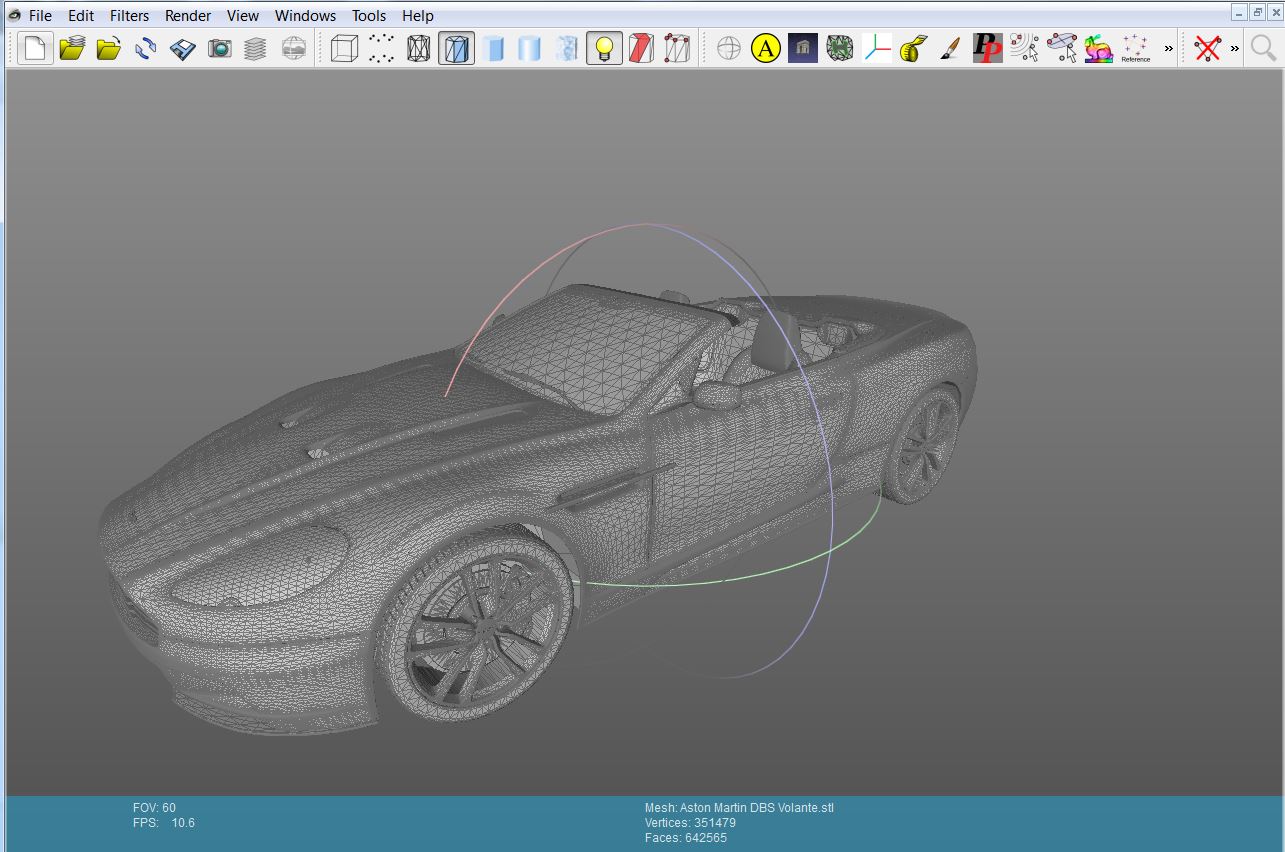Import mesh using folder arrow icon
Image resolution: width=1285 pixels, height=852 pixels.
click(x=109, y=48)
